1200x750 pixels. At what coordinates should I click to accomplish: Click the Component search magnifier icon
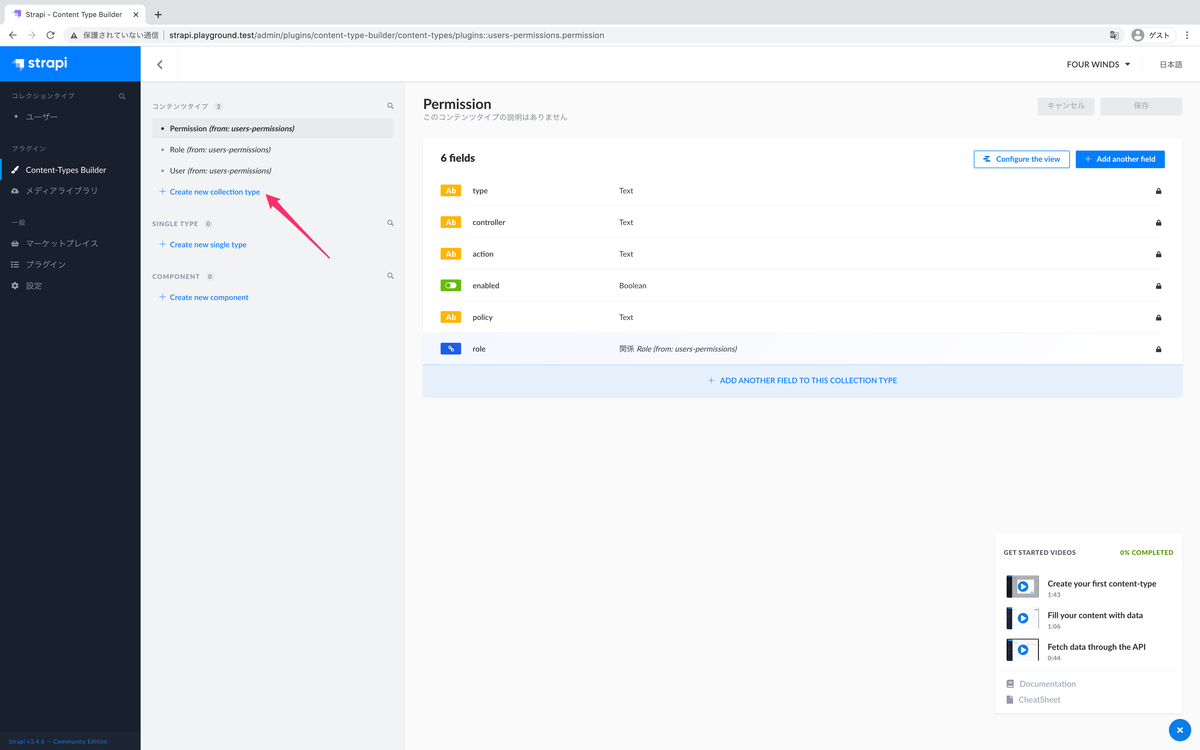click(x=391, y=276)
